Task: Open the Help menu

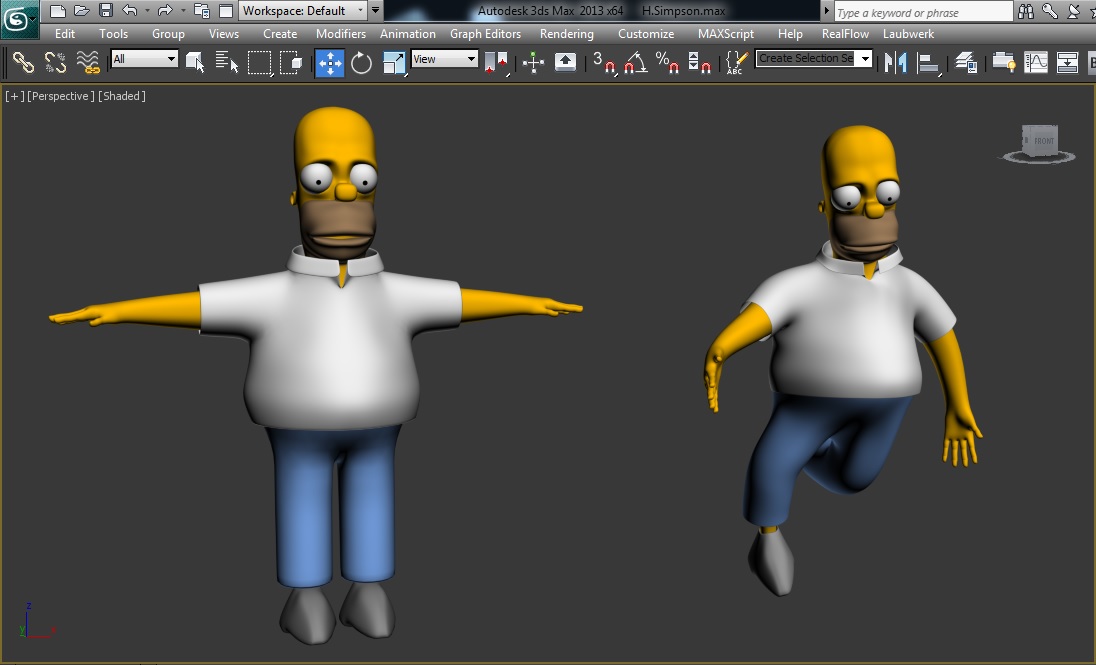Action: coord(790,34)
